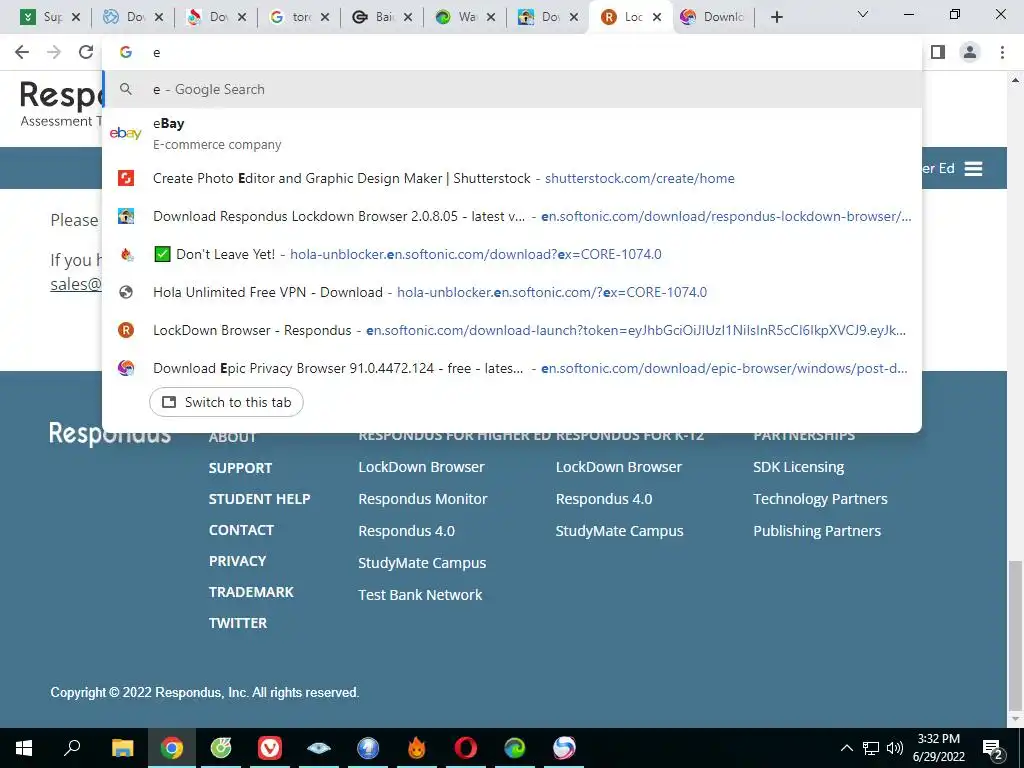Open the Publishing Partners link
Image resolution: width=1024 pixels, height=768 pixels.
click(x=817, y=531)
